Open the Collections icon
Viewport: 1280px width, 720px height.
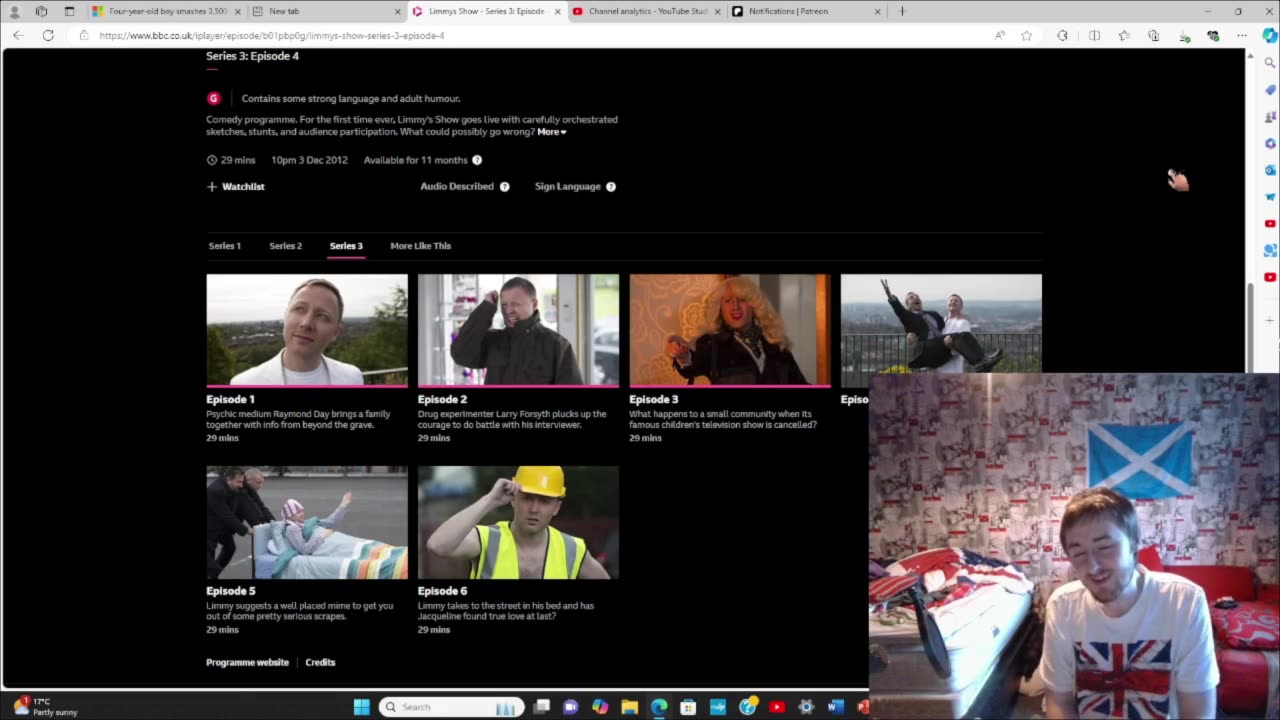[1154, 35]
